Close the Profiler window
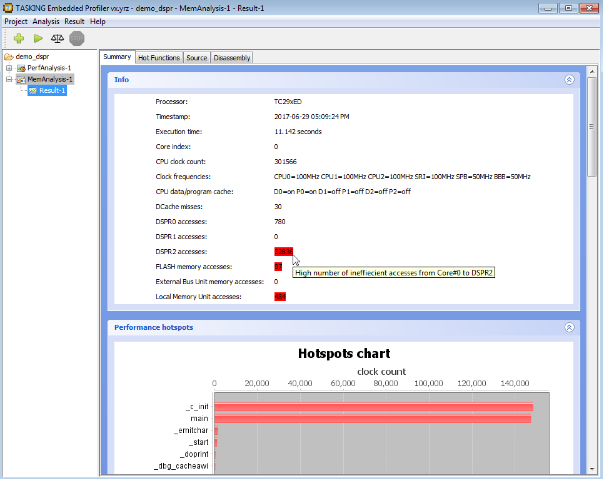 [x=589, y=8]
